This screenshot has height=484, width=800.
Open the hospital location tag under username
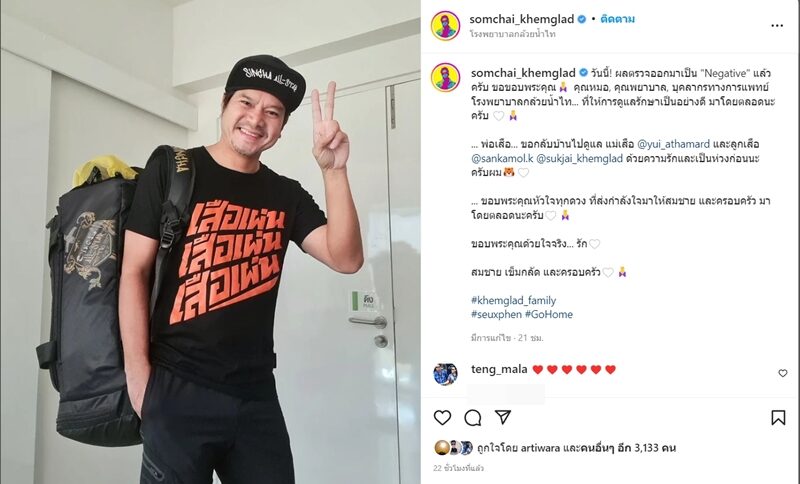coord(512,34)
